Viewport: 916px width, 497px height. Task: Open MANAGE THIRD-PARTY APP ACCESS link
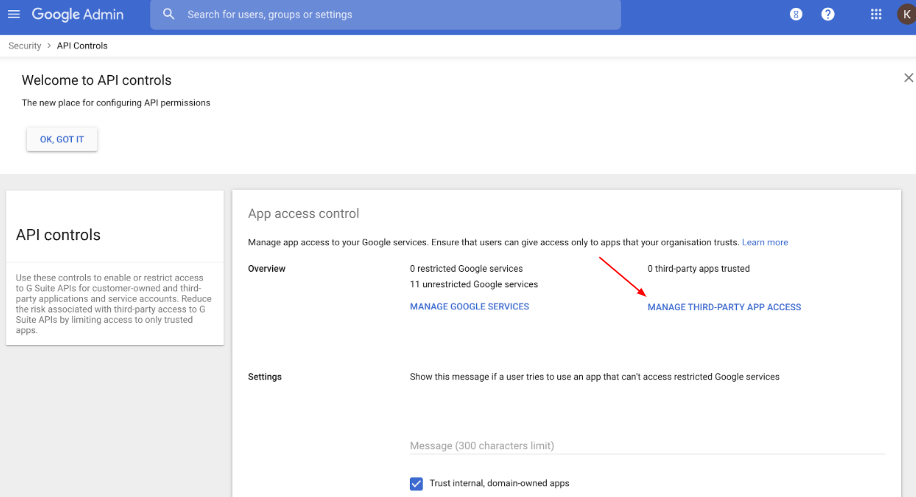click(724, 307)
